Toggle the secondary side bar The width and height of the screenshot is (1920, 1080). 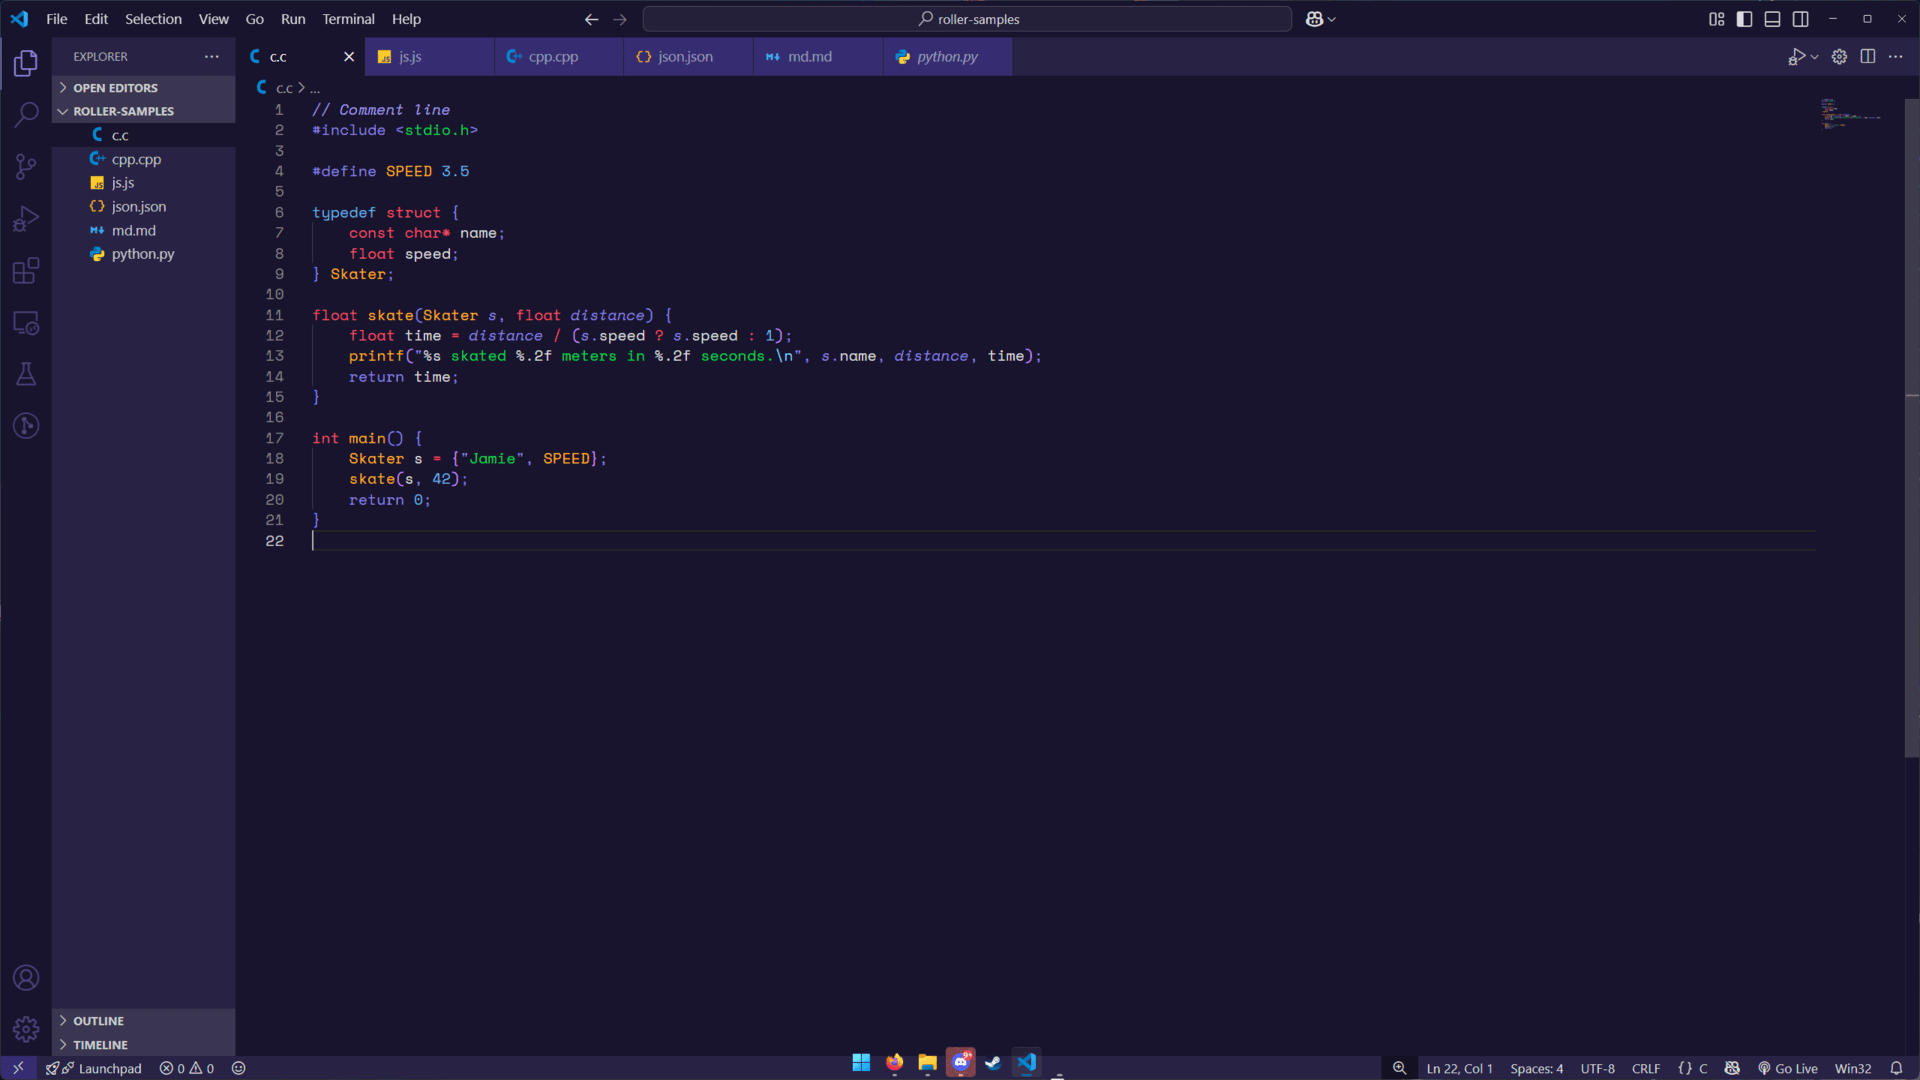pyautogui.click(x=1800, y=19)
